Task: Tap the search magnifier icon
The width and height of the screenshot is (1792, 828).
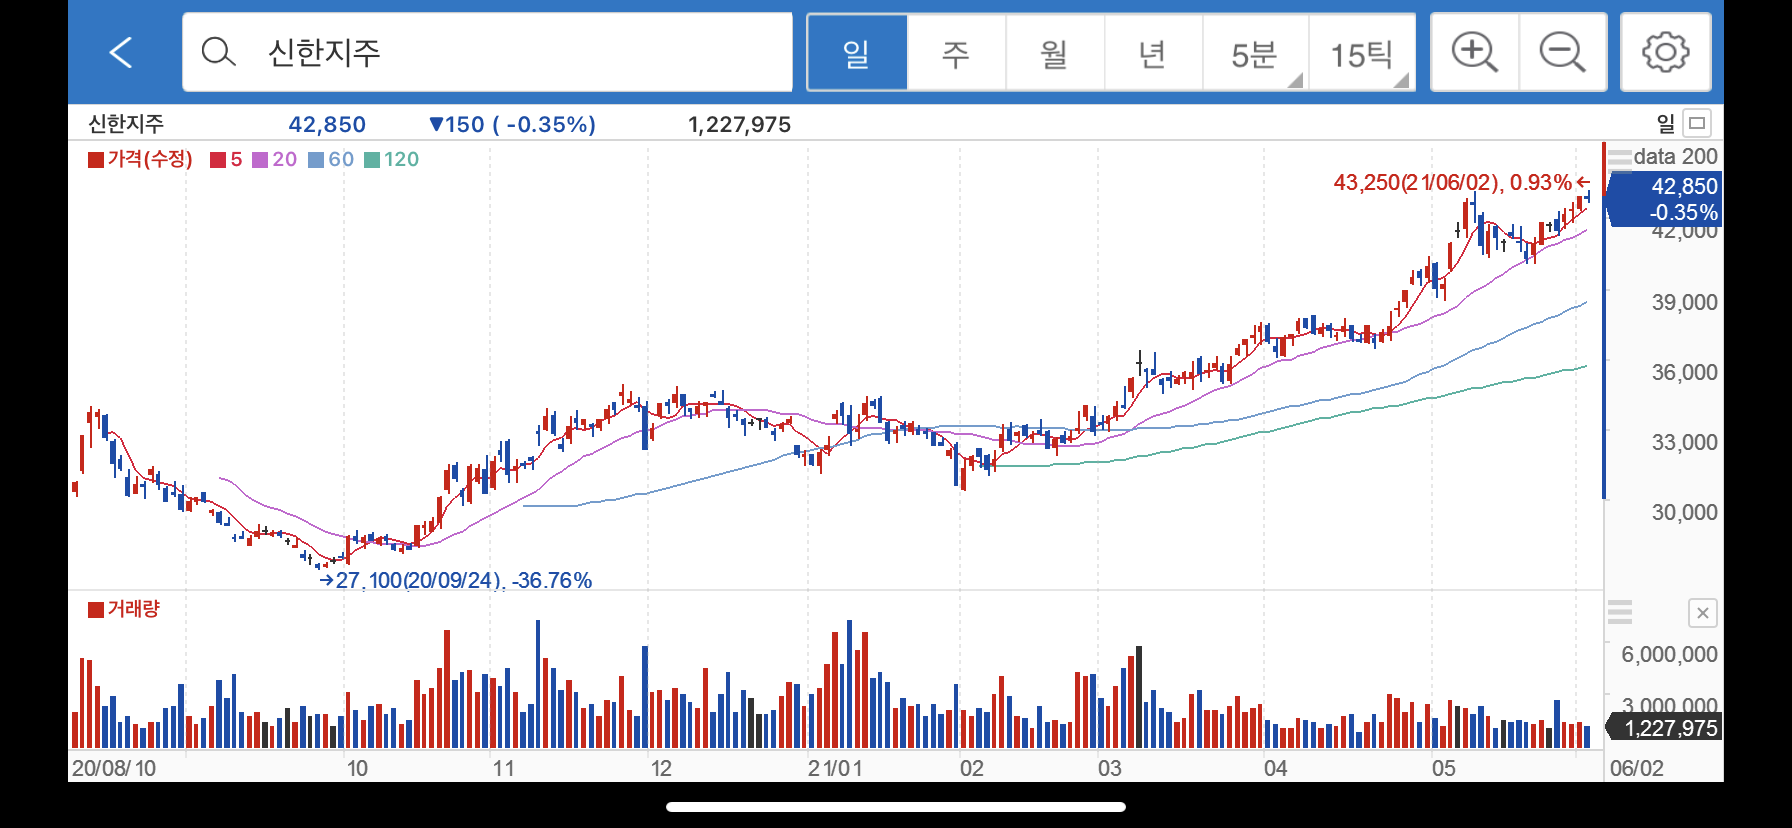Action: click(x=218, y=52)
